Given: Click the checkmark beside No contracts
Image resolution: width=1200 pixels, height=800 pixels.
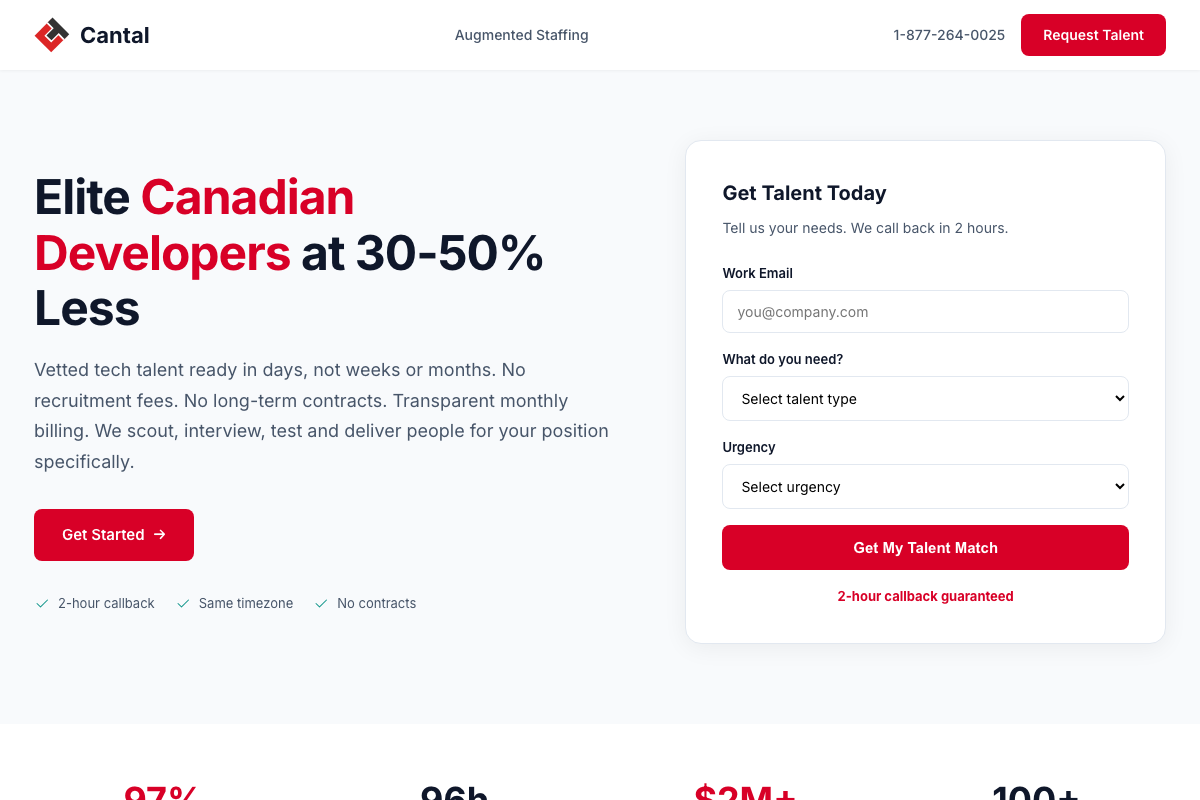Looking at the screenshot, I should [321, 604].
